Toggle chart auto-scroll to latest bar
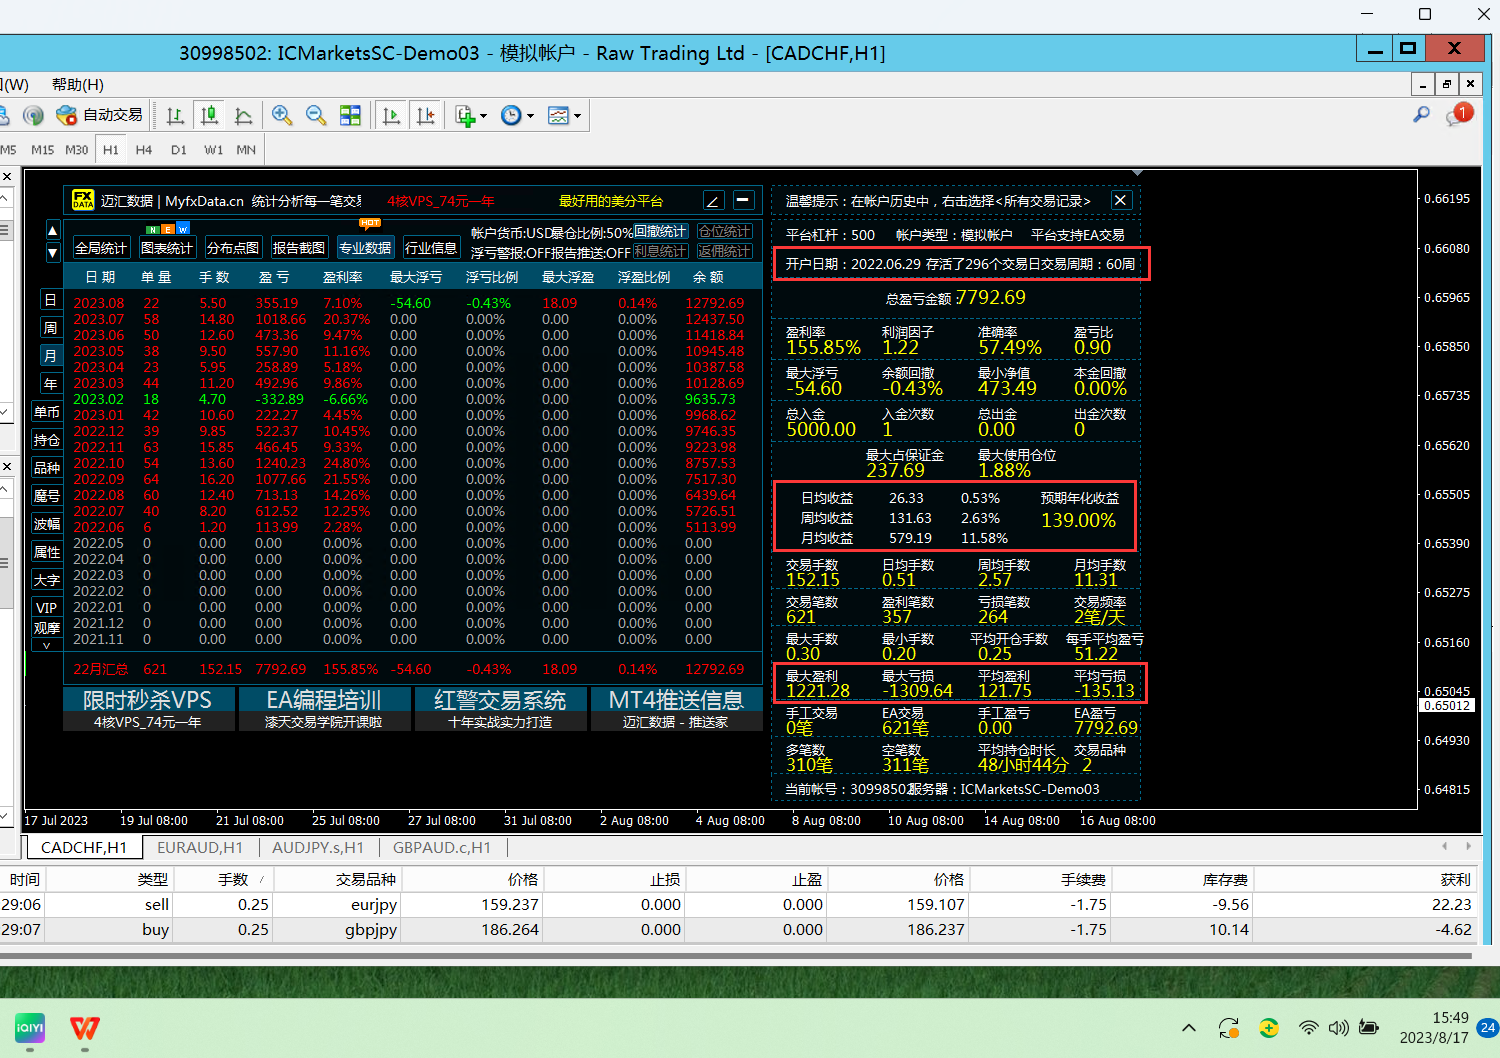 pos(392,116)
